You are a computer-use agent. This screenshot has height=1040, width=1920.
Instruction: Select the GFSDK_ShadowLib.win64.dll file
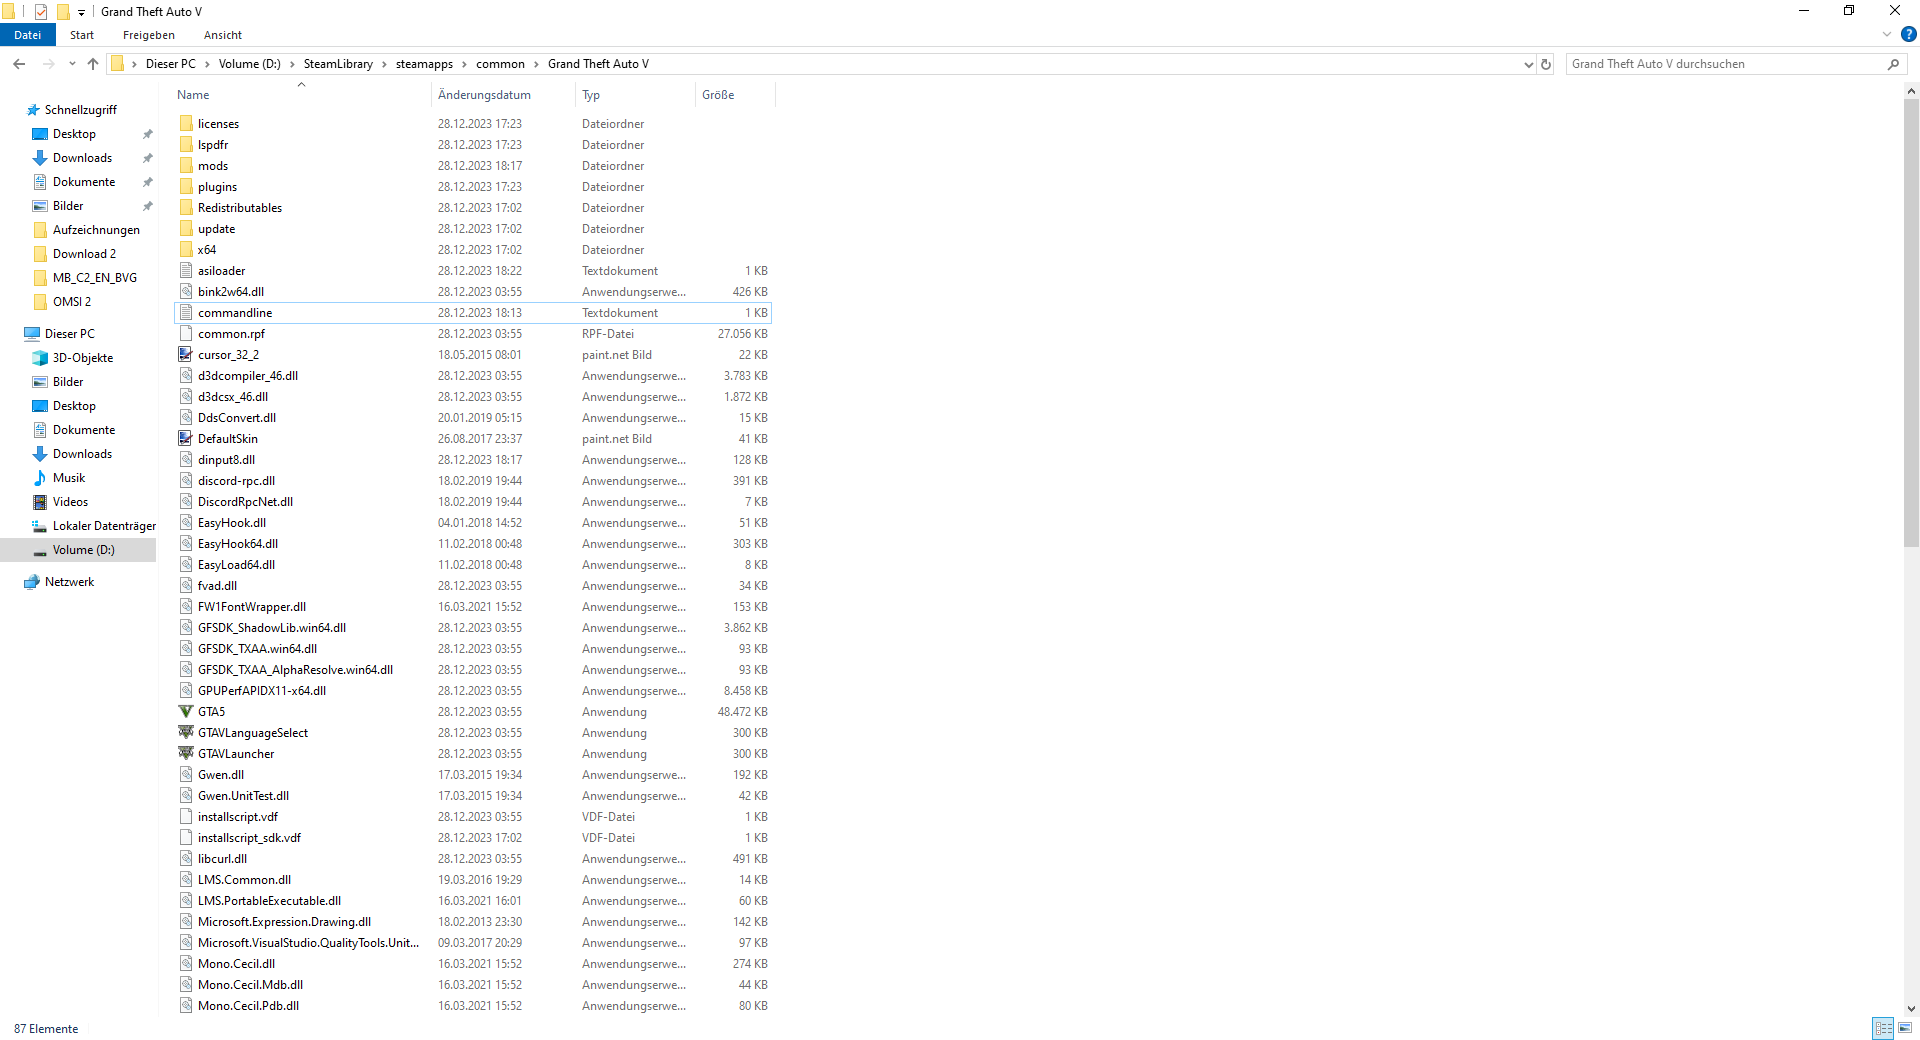[x=473, y=628]
